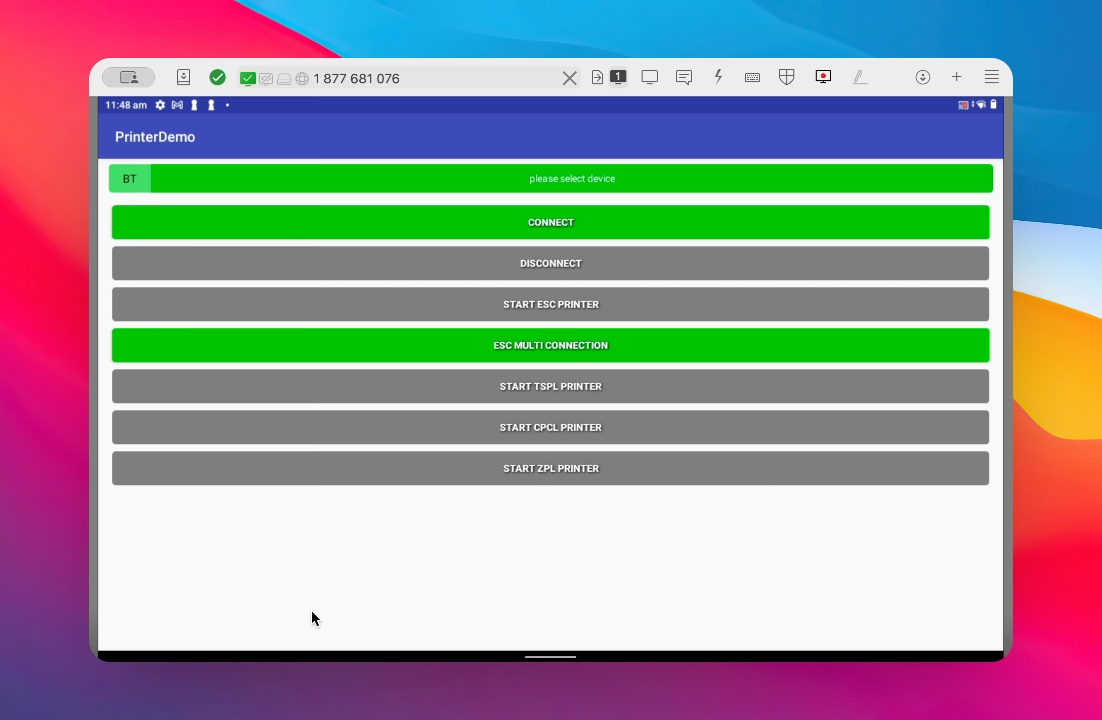
Task: Open the lightning bolt actions menu
Action: pyautogui.click(x=718, y=77)
